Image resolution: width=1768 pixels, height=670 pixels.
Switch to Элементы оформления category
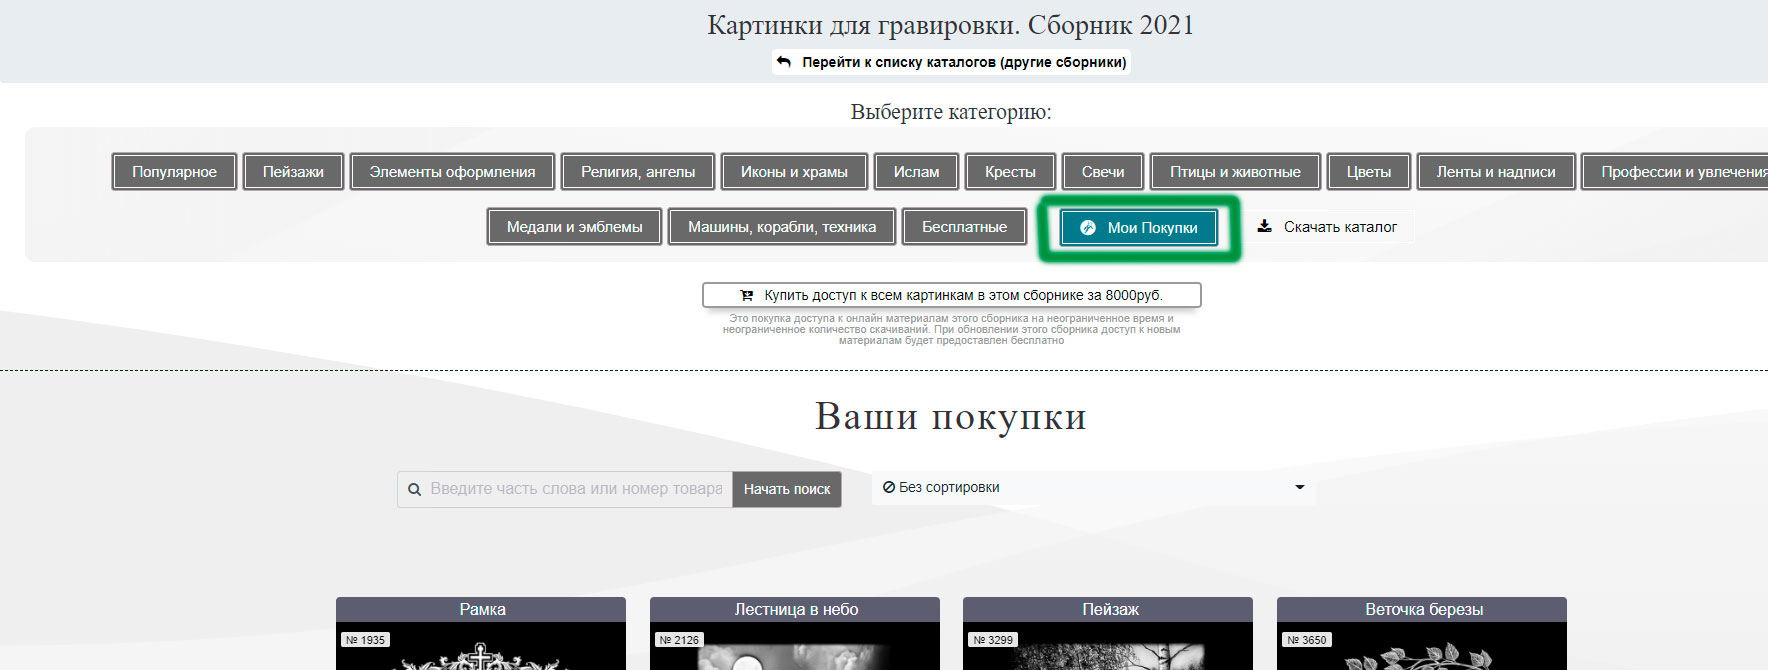pyautogui.click(x=452, y=172)
